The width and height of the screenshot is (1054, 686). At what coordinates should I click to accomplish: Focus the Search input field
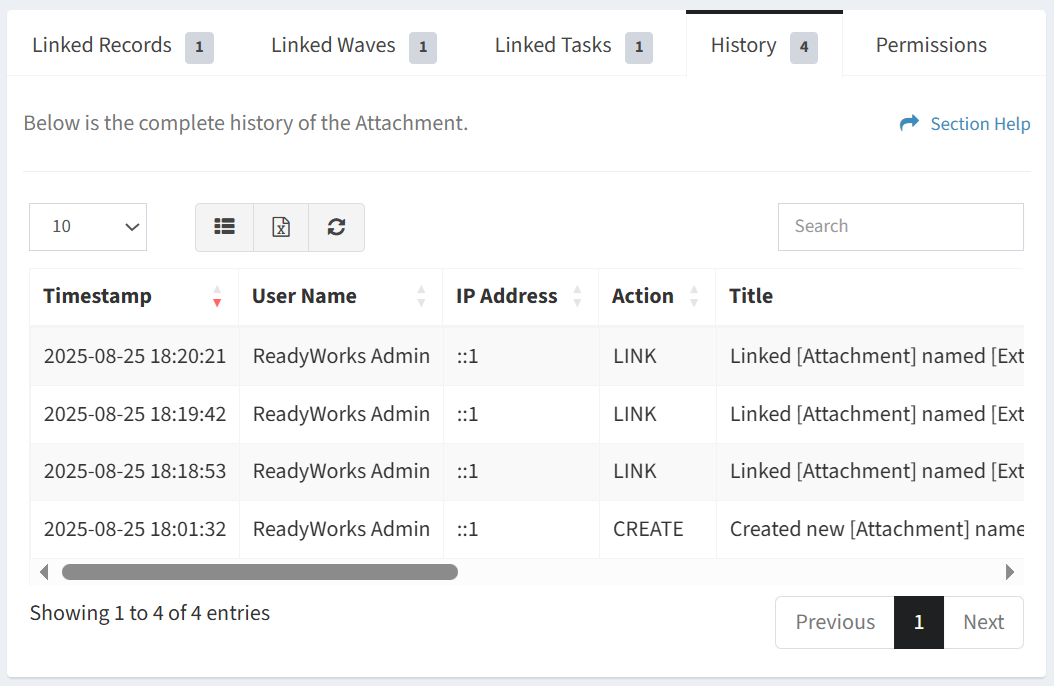(900, 227)
